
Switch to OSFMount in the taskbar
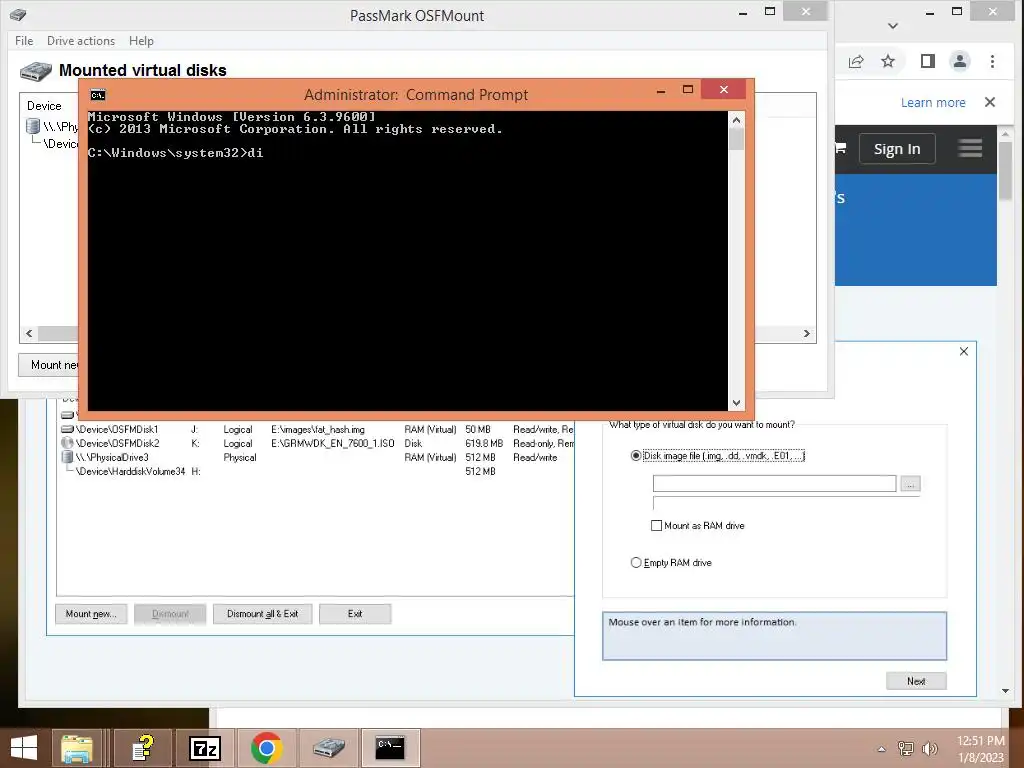coord(328,748)
